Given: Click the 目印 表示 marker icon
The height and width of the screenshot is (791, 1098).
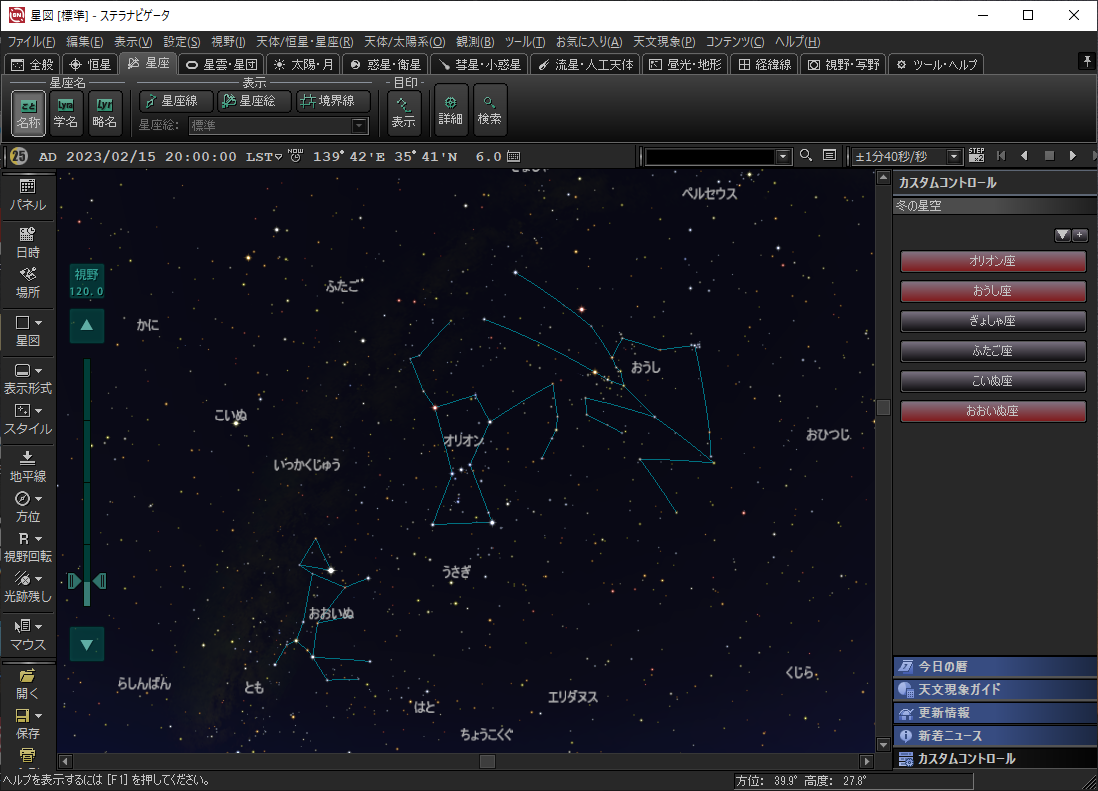Looking at the screenshot, I should [x=403, y=110].
